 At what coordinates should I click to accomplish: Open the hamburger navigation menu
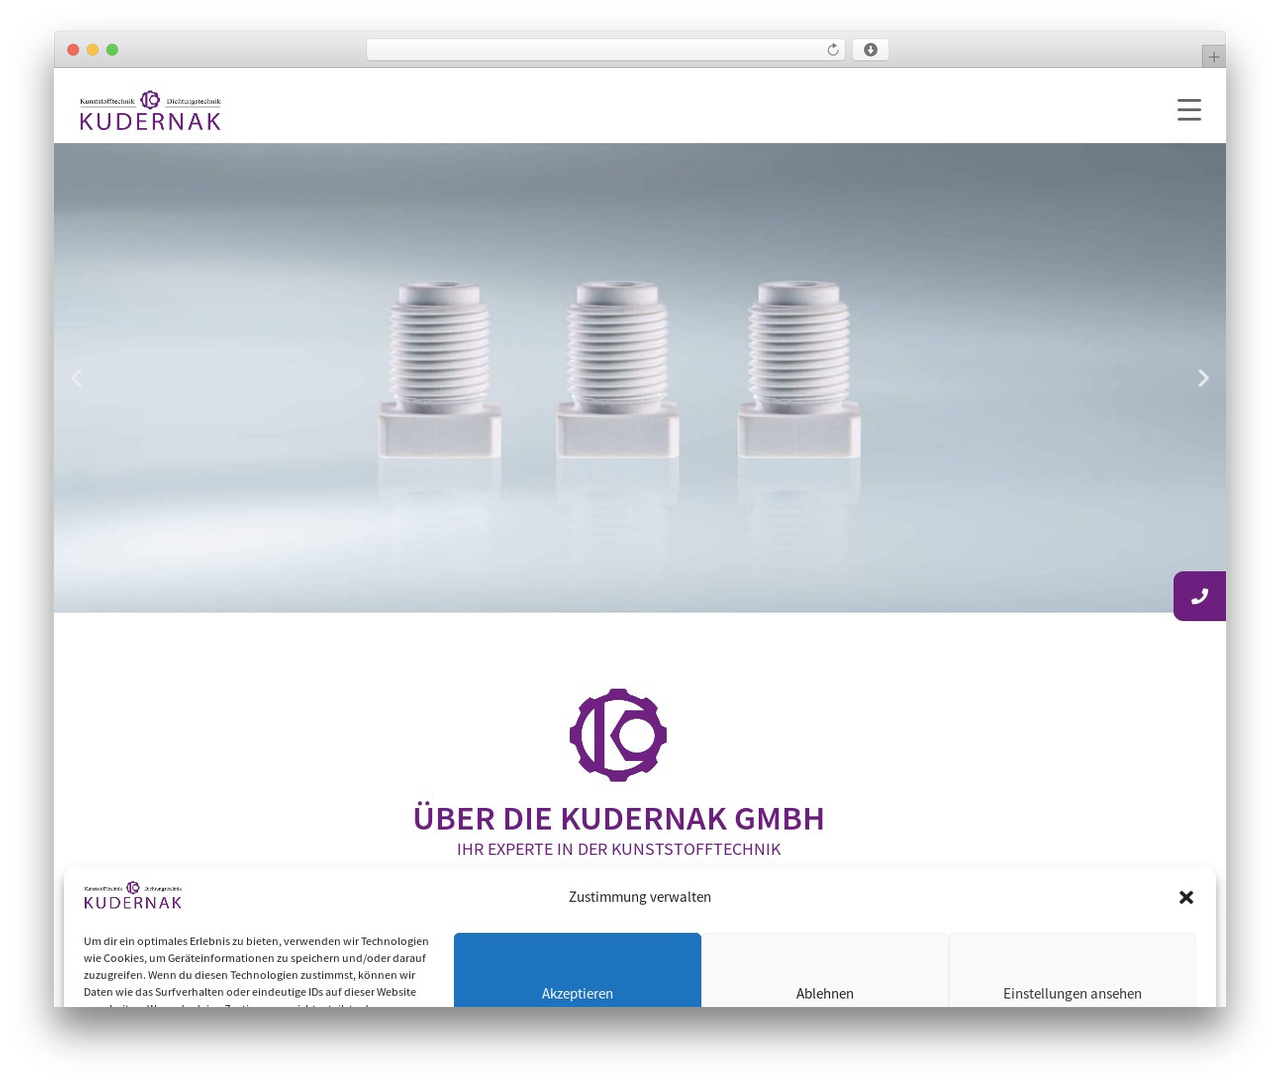point(1188,109)
